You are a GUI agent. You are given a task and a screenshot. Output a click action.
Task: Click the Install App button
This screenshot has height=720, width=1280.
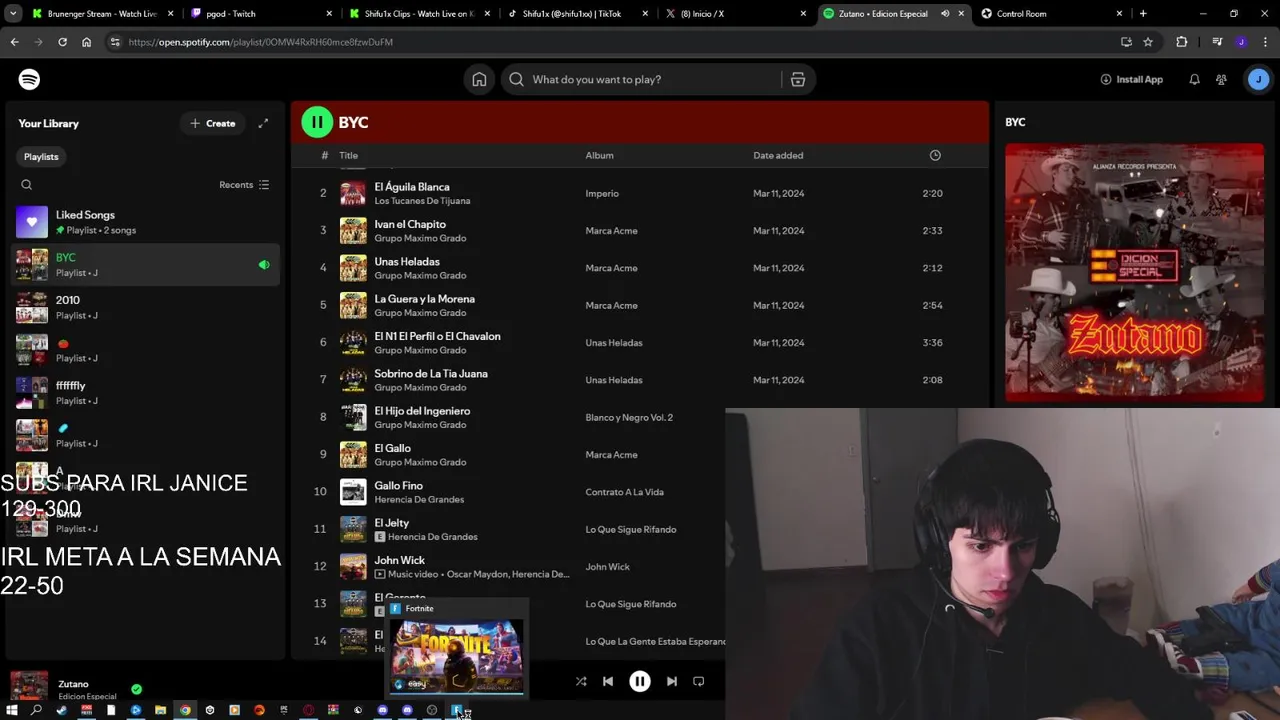pos(1131,79)
